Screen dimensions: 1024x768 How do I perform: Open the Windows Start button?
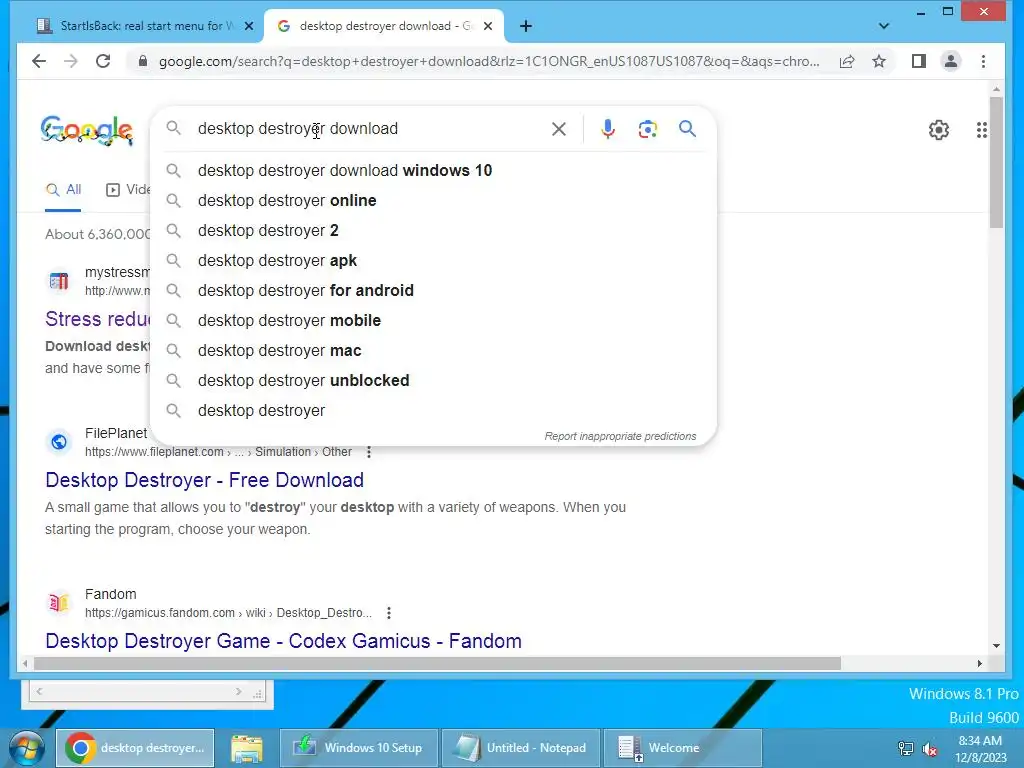(x=27, y=748)
